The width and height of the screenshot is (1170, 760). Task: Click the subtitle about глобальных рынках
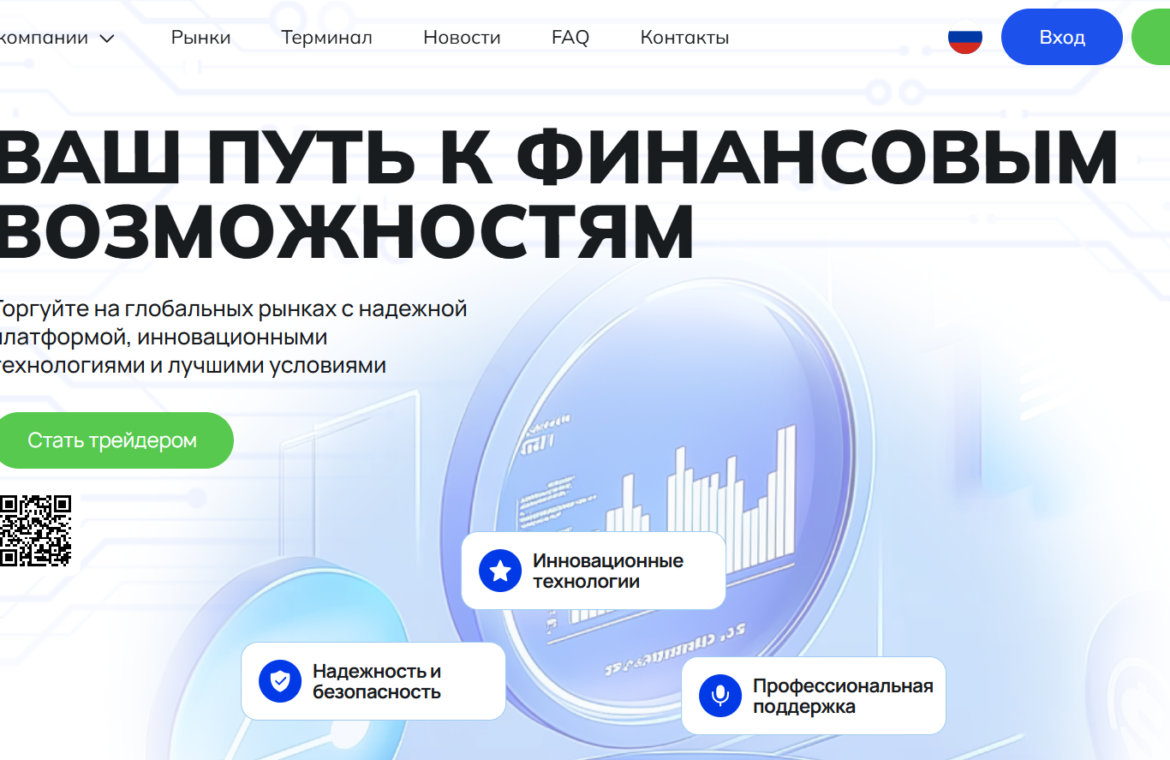pos(233,336)
